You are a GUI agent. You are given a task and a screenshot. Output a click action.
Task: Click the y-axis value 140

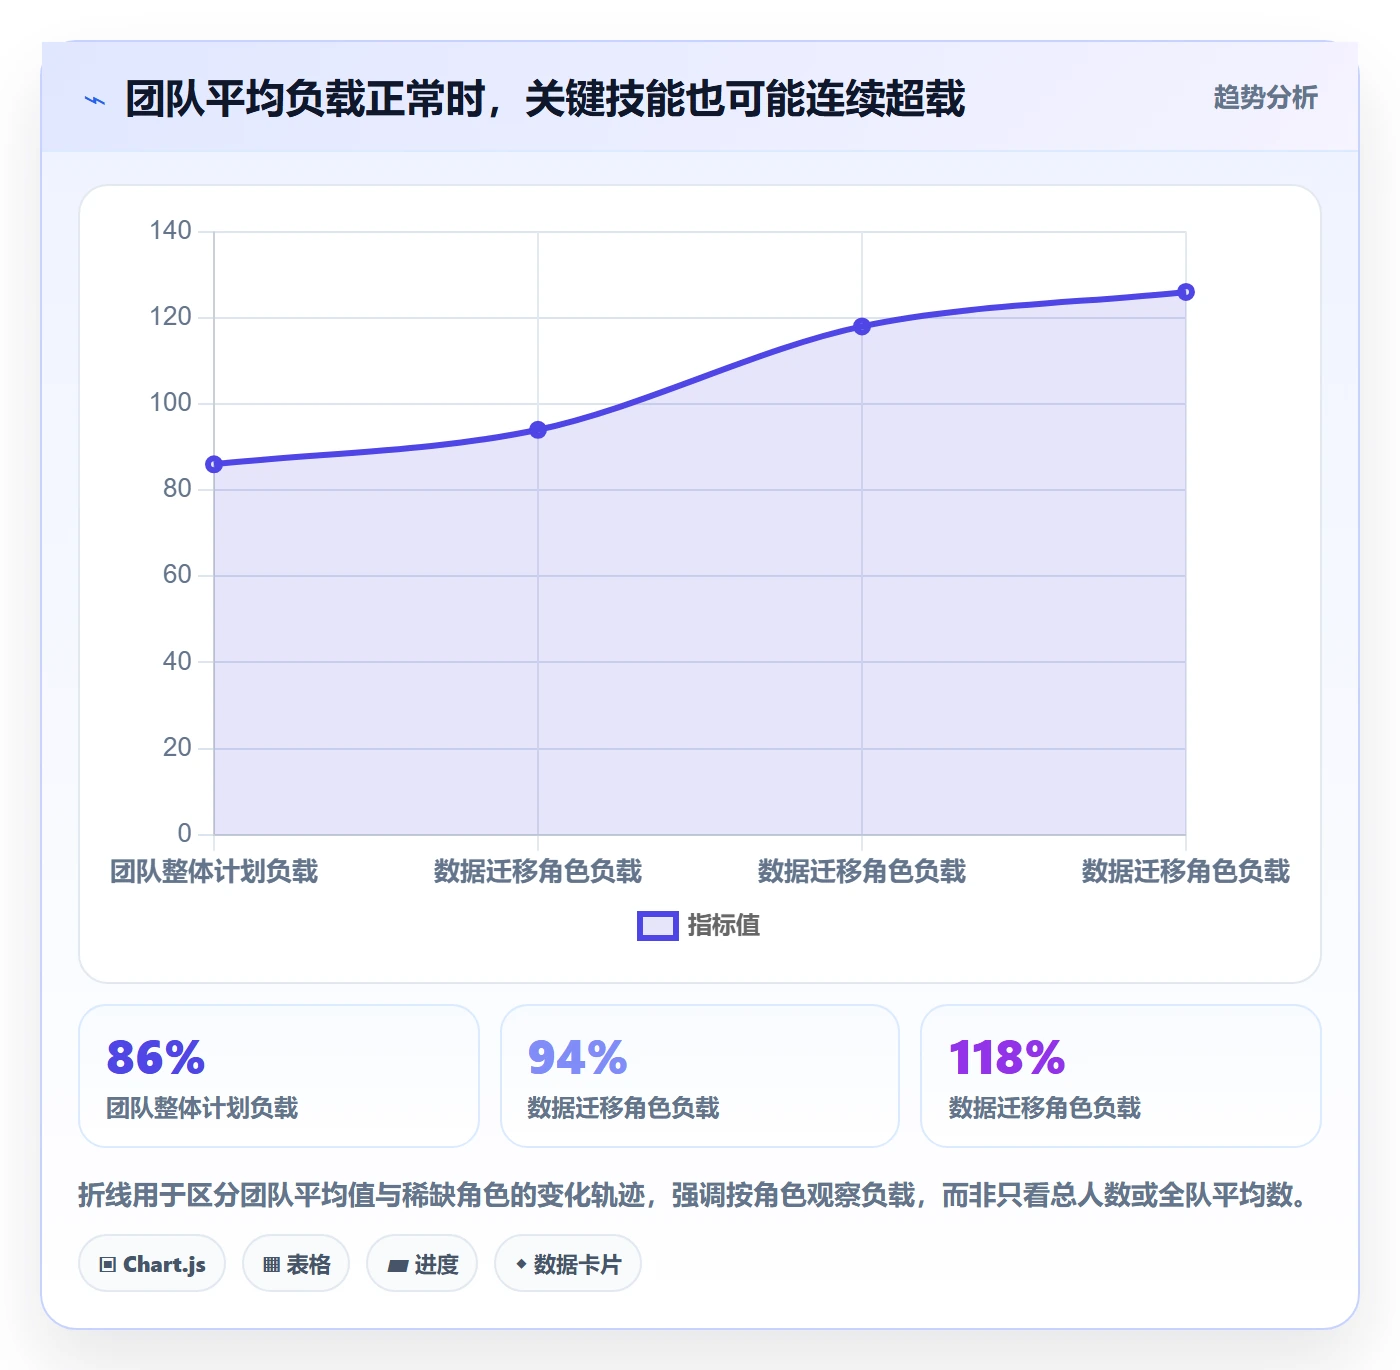pyautogui.click(x=170, y=231)
